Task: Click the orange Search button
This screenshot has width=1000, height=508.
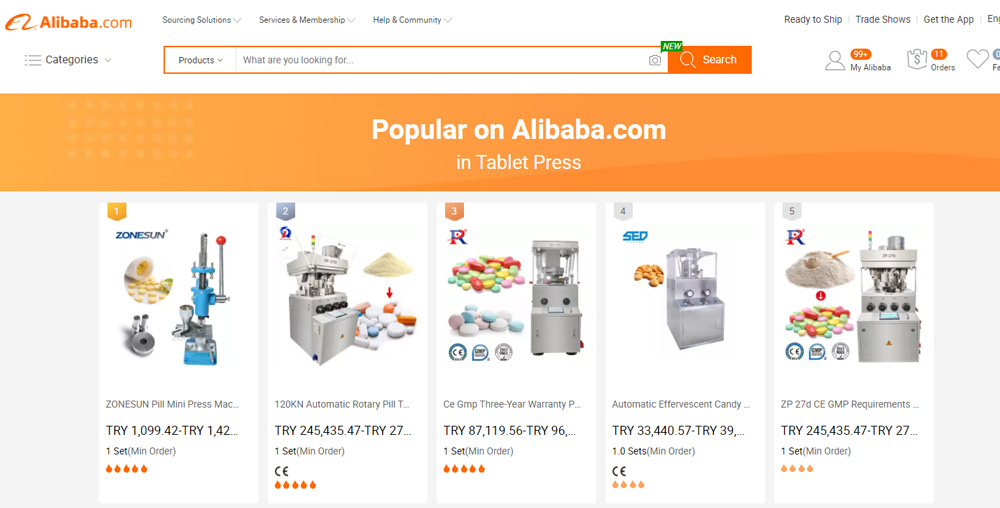Action: coord(710,60)
